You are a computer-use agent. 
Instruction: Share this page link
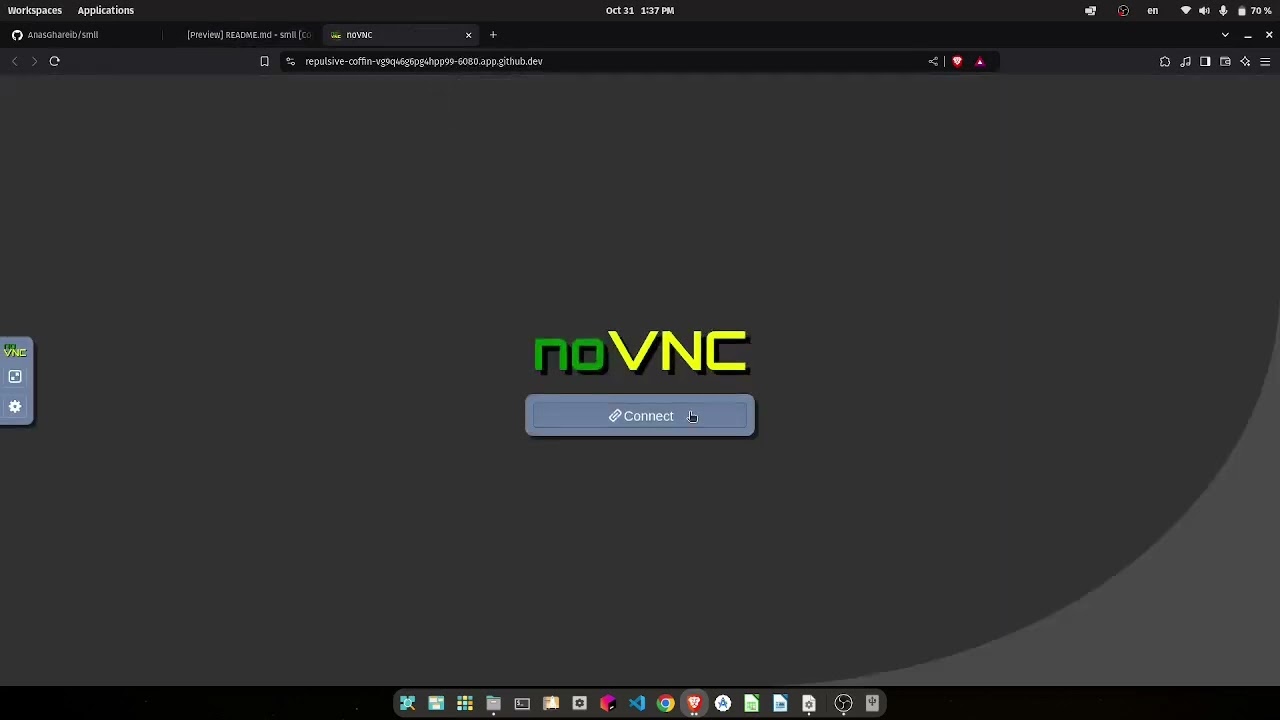(x=933, y=61)
